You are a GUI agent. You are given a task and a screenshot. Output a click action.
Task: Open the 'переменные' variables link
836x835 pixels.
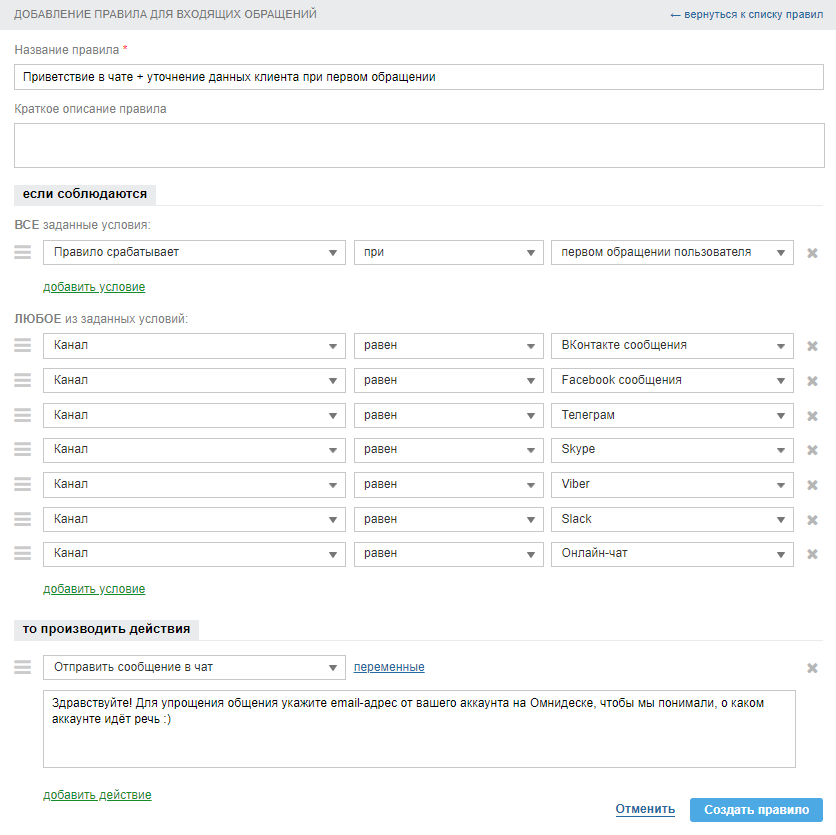tap(389, 667)
